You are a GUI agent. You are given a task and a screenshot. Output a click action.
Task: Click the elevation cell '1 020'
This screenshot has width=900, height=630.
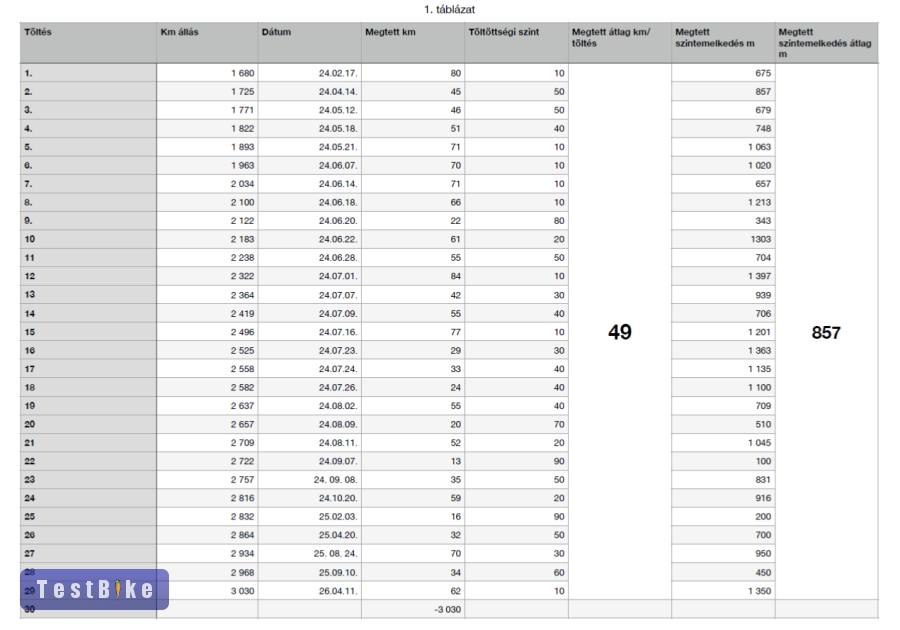point(723,165)
